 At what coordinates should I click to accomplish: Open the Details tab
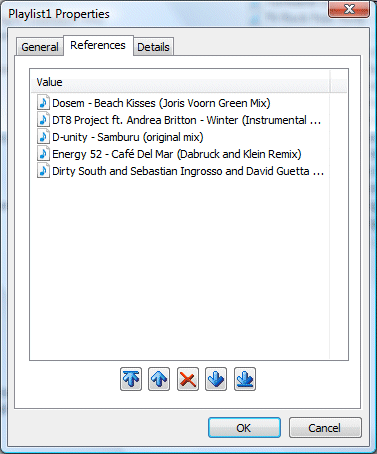[x=153, y=47]
